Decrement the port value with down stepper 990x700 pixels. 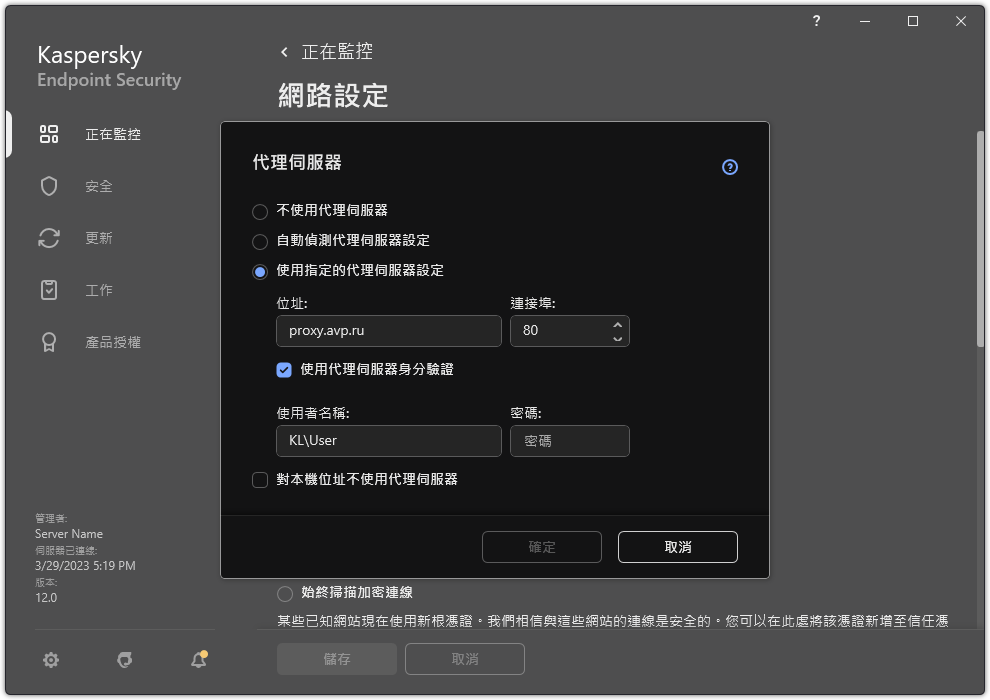click(x=617, y=337)
